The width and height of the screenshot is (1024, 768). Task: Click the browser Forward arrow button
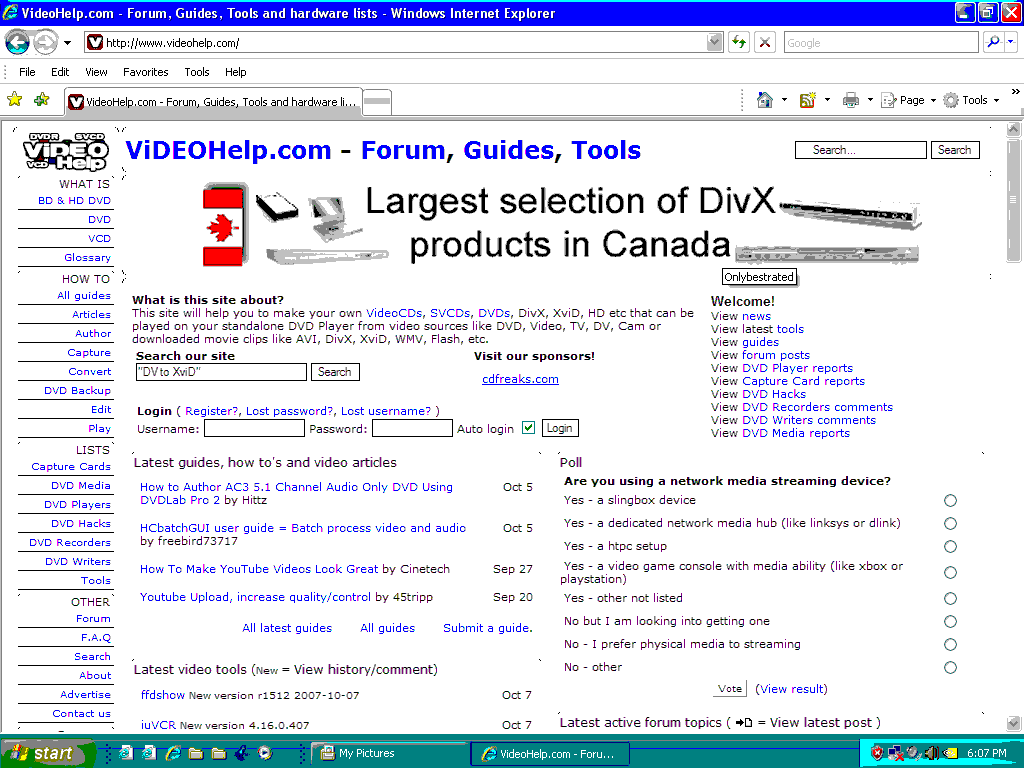click(x=45, y=43)
